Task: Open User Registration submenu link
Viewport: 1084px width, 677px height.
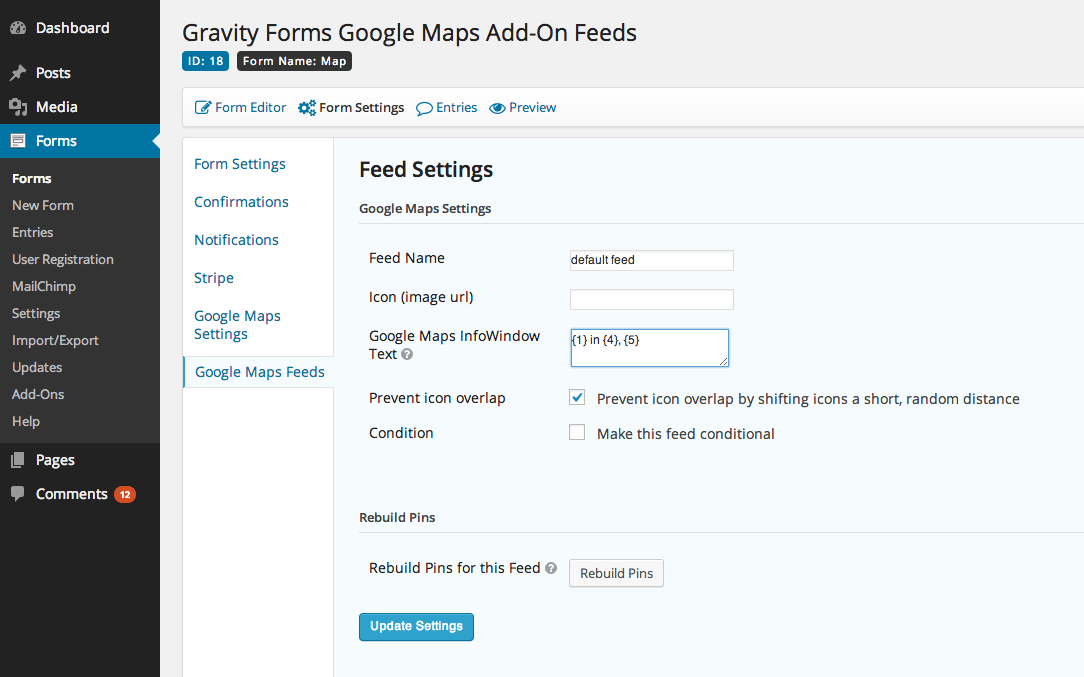Action: click(63, 259)
